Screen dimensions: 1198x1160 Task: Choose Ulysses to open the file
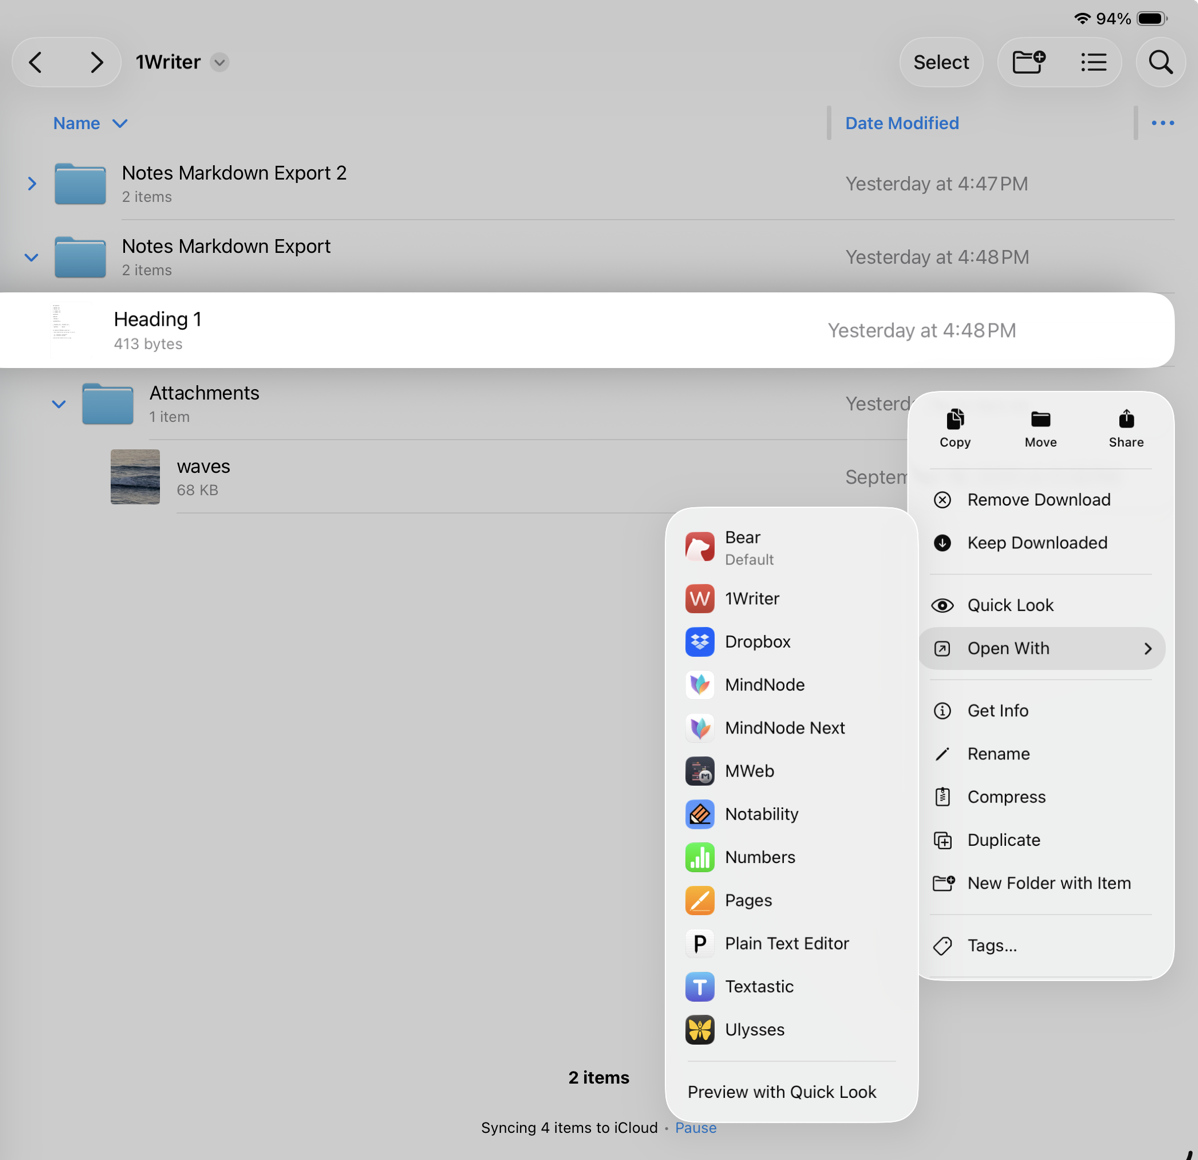[754, 1029]
